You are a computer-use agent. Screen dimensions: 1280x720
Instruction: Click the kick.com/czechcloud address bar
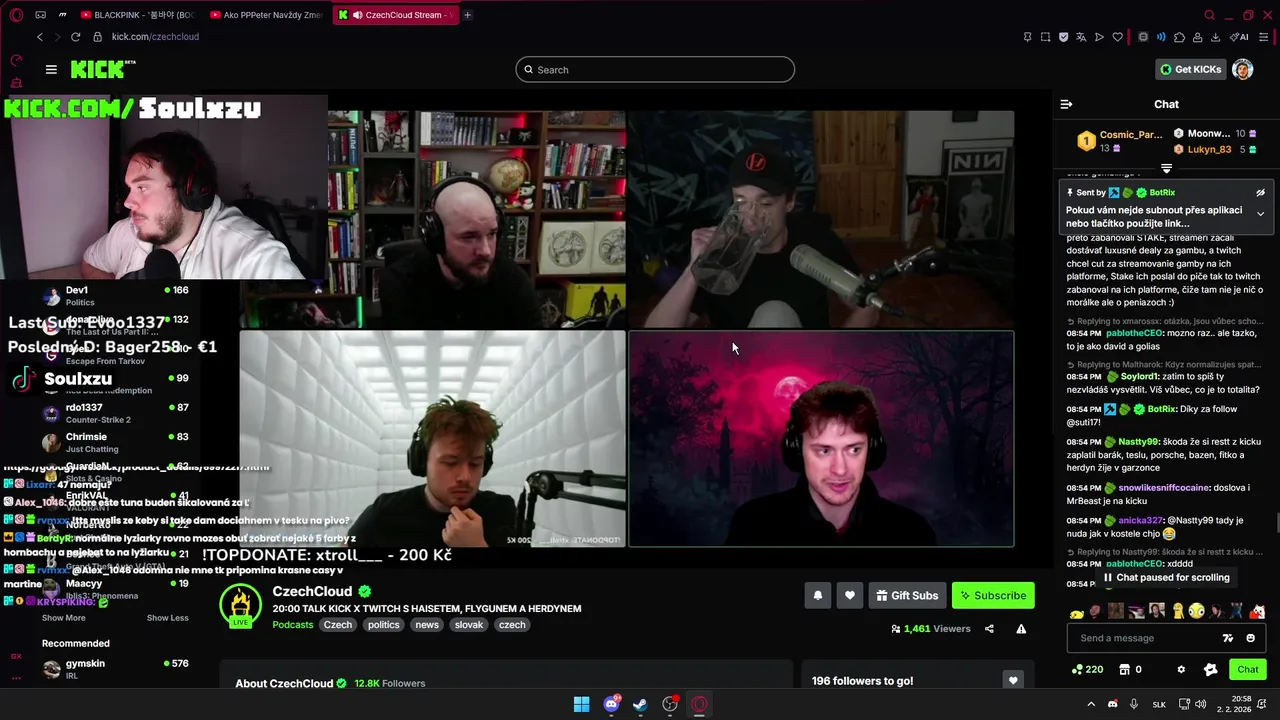pos(155,37)
